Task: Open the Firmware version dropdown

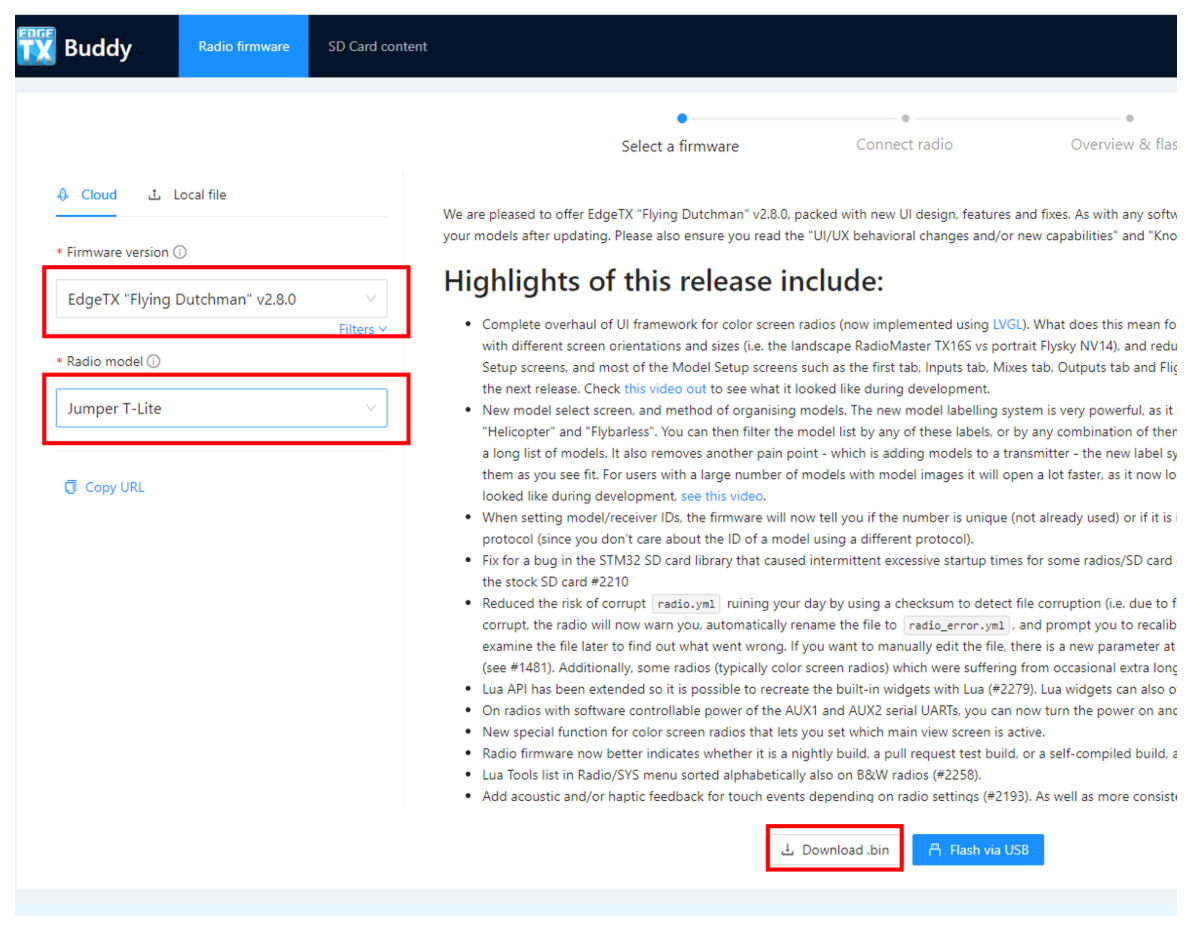Action: pos(221,299)
